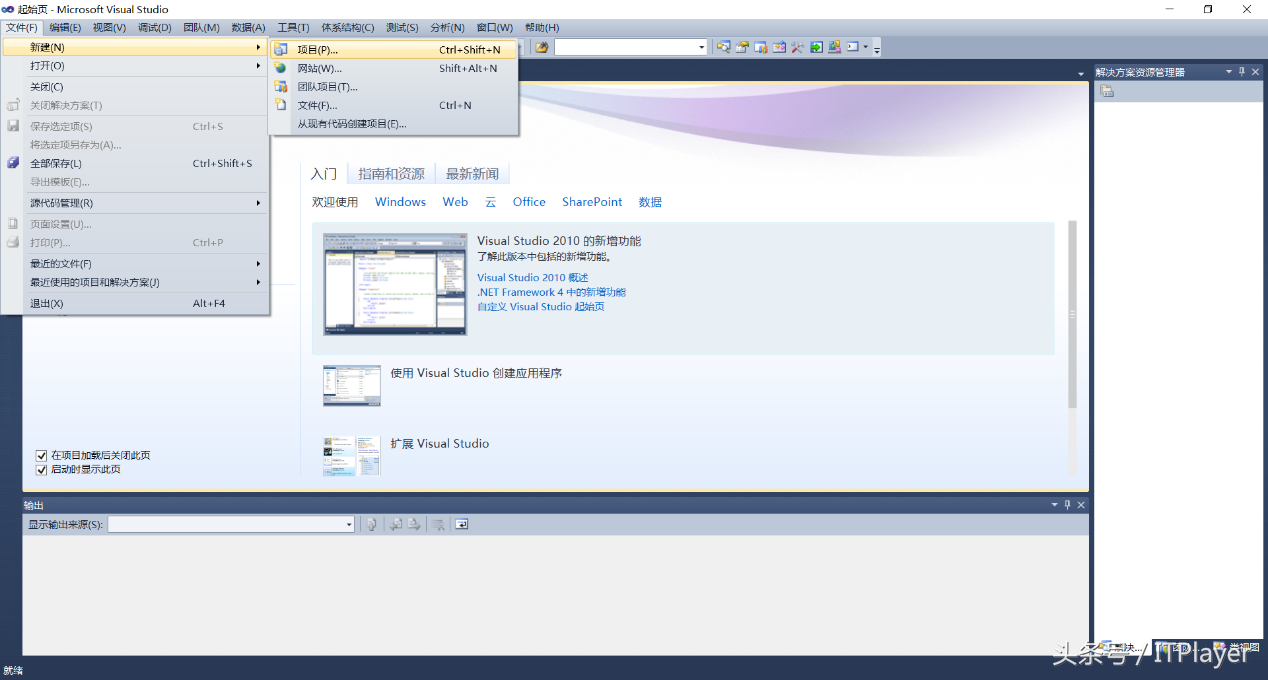
Task: Open the Tools (工具) menu
Action: coord(293,27)
